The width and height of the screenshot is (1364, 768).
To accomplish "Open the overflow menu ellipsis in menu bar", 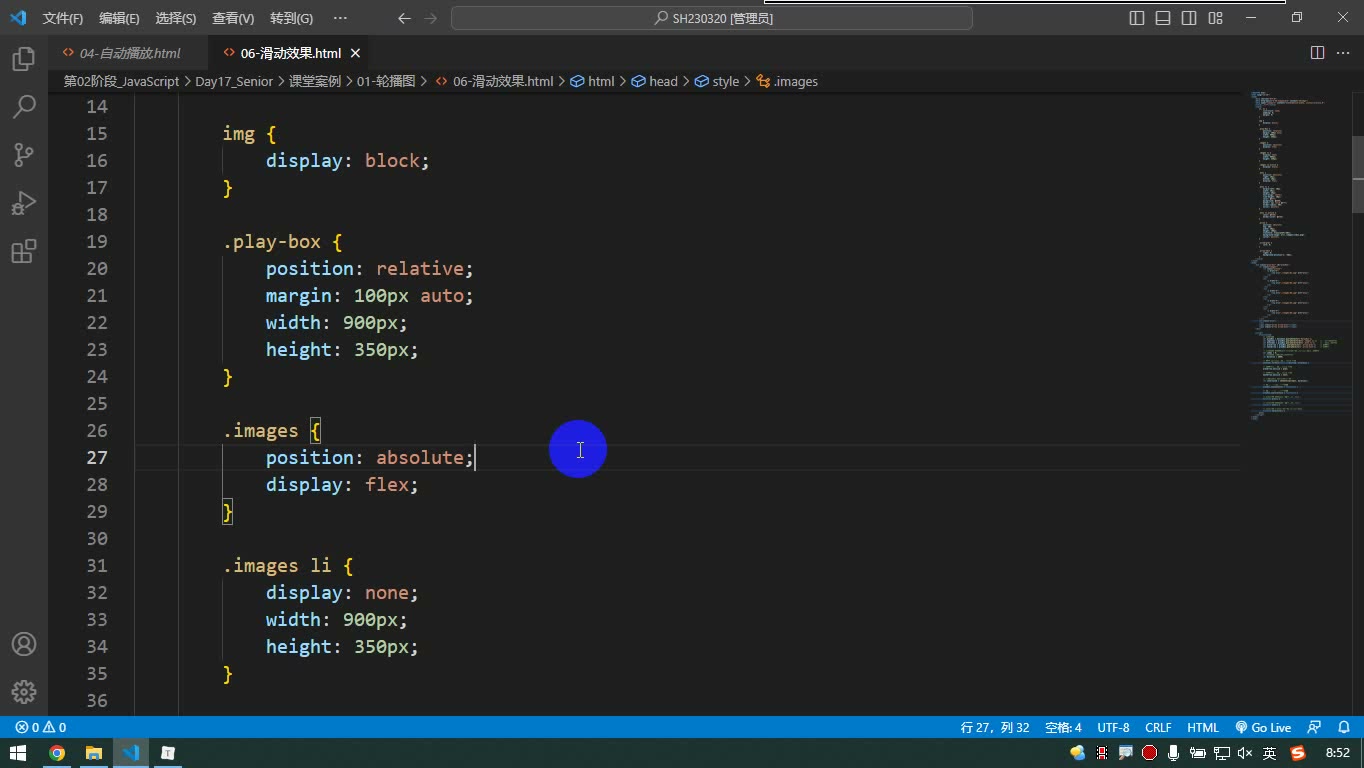I will pyautogui.click(x=340, y=18).
